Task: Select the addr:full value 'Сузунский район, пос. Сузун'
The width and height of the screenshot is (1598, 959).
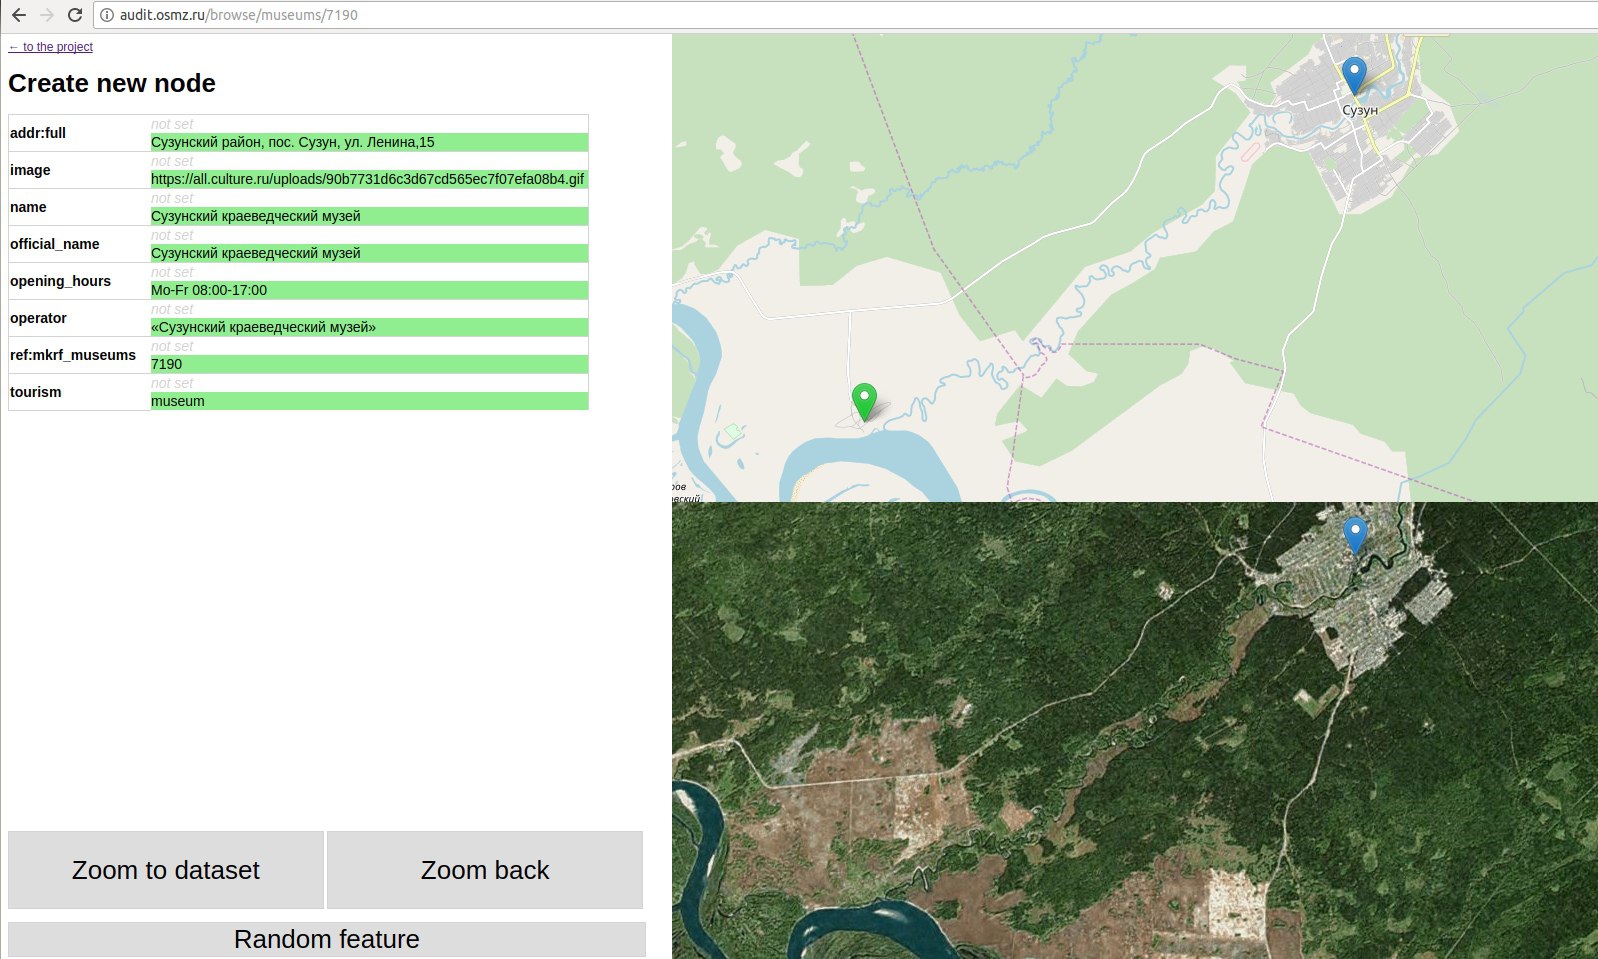Action: coord(369,142)
